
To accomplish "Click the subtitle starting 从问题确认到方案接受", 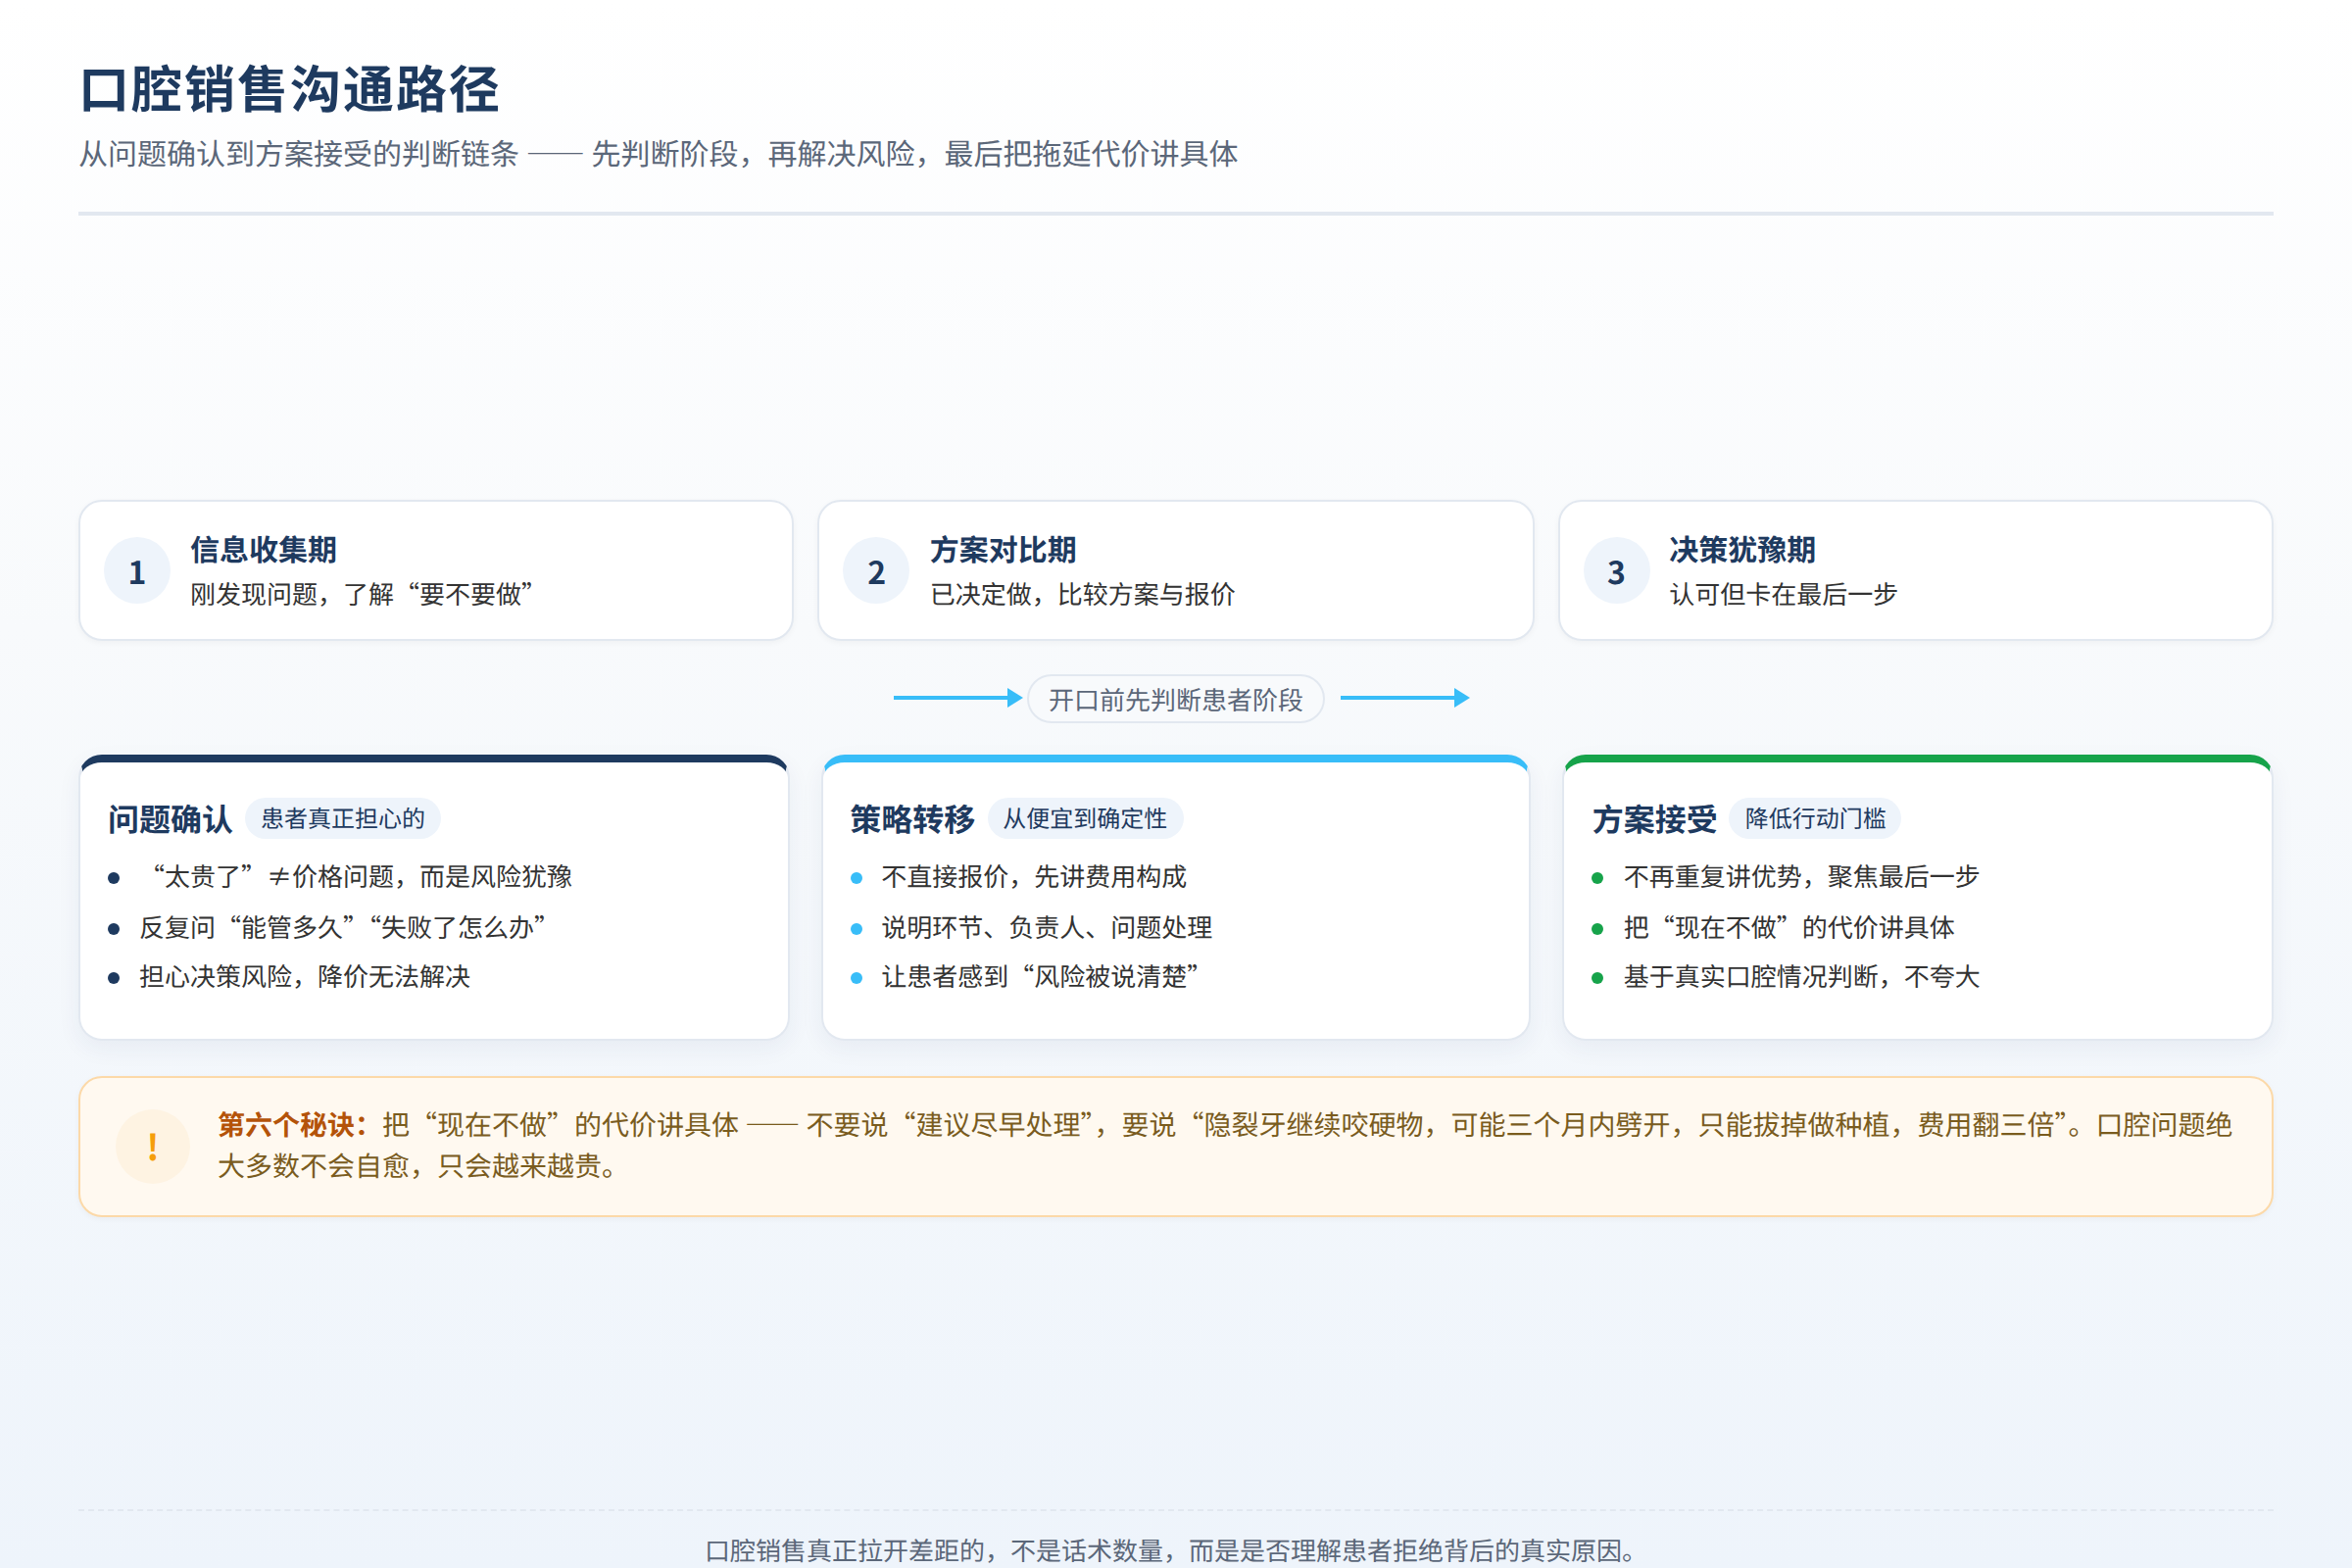I will pos(658,154).
